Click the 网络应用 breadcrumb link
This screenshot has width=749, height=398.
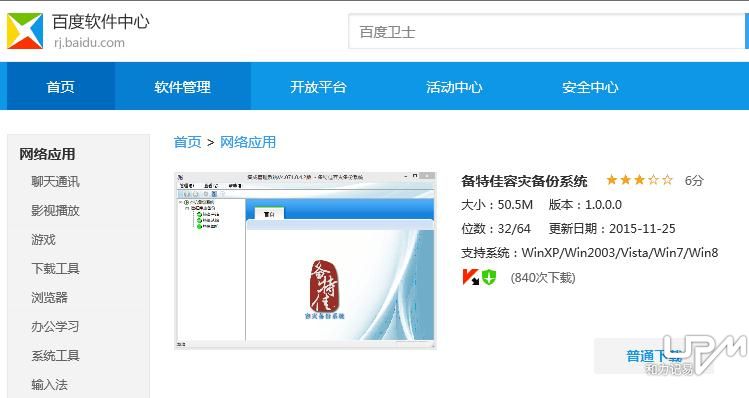tap(248, 142)
